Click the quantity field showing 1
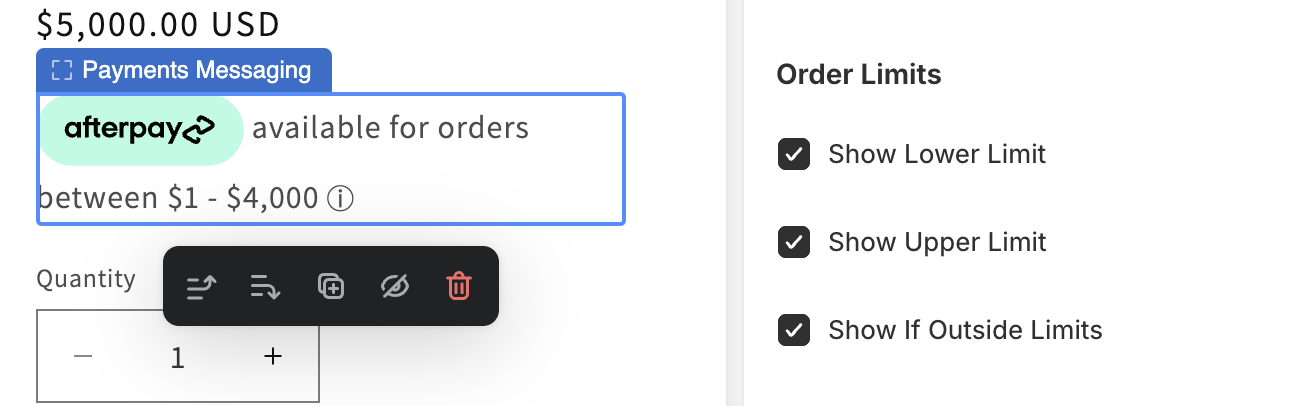This screenshot has width=1312, height=406. [178, 357]
